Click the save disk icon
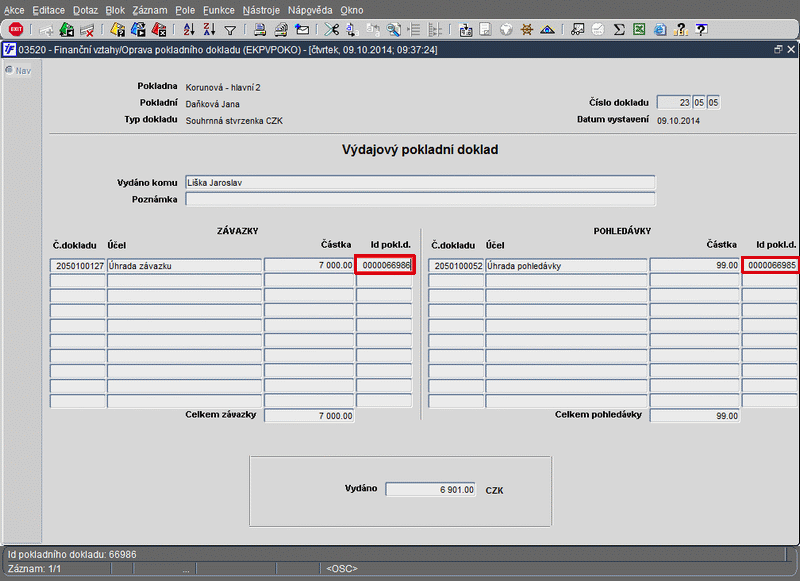 coord(465,30)
